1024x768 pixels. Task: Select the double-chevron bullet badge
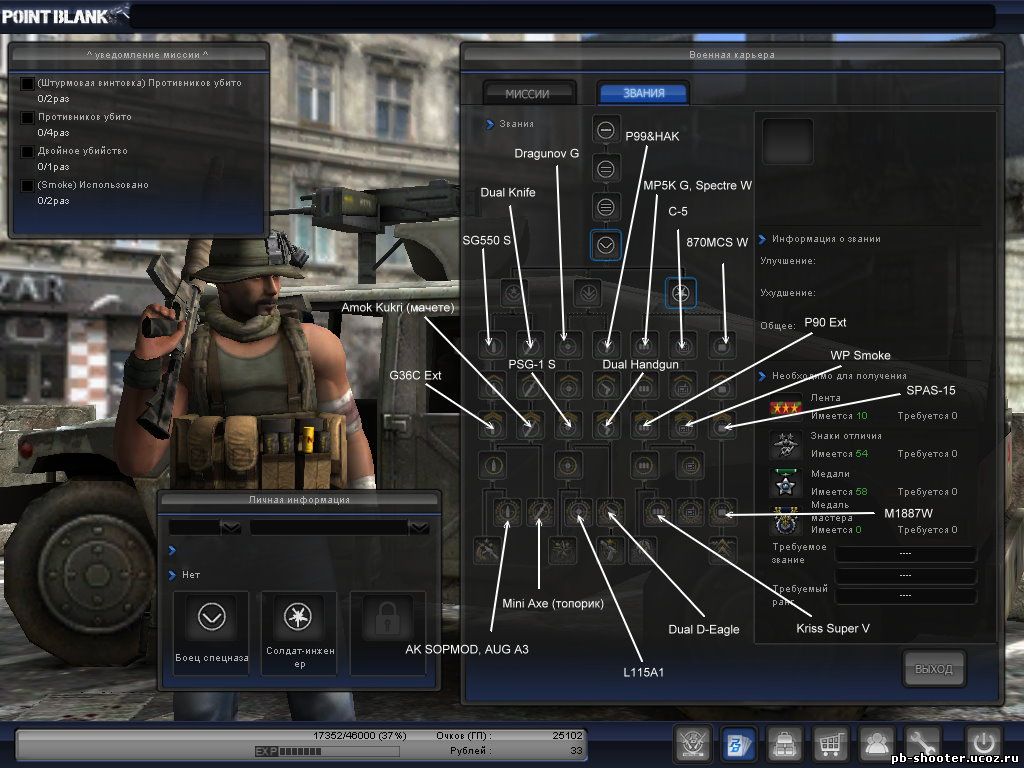(x=492, y=426)
